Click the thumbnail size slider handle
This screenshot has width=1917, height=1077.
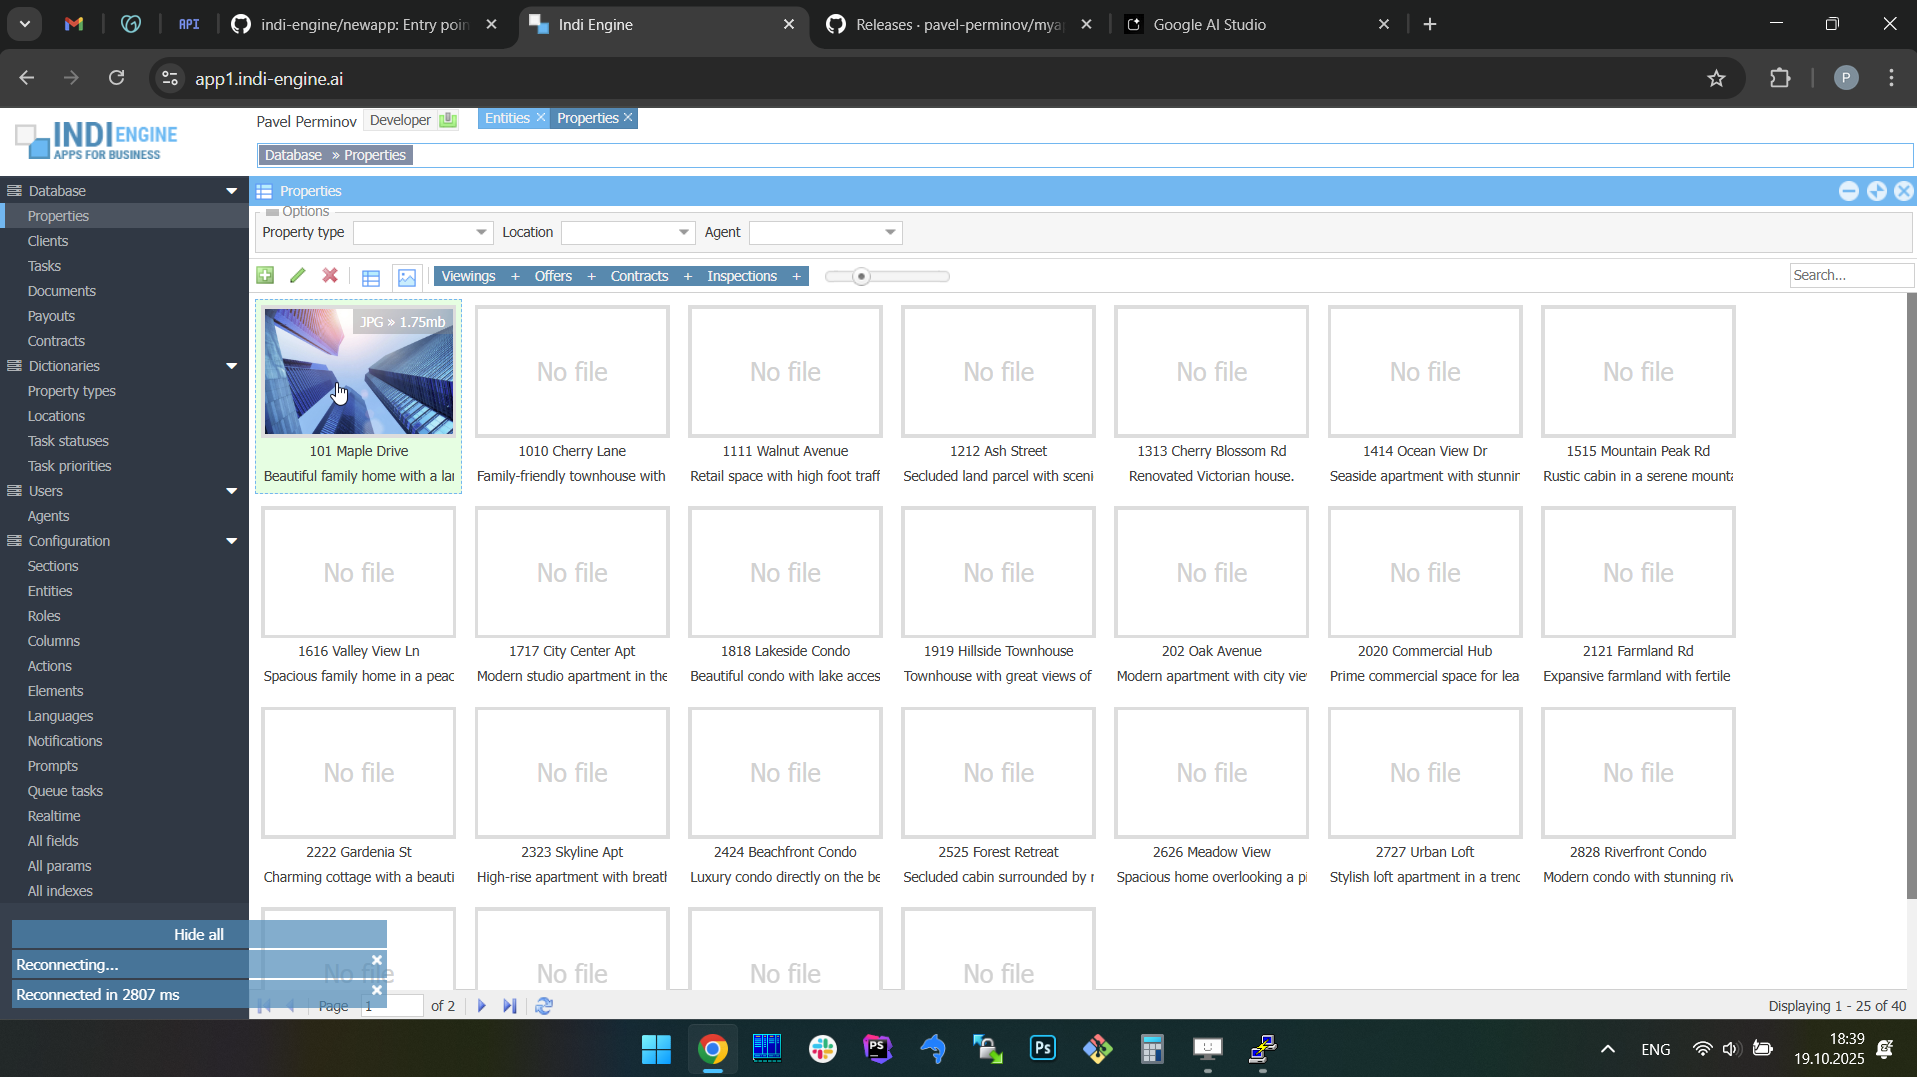[862, 277]
